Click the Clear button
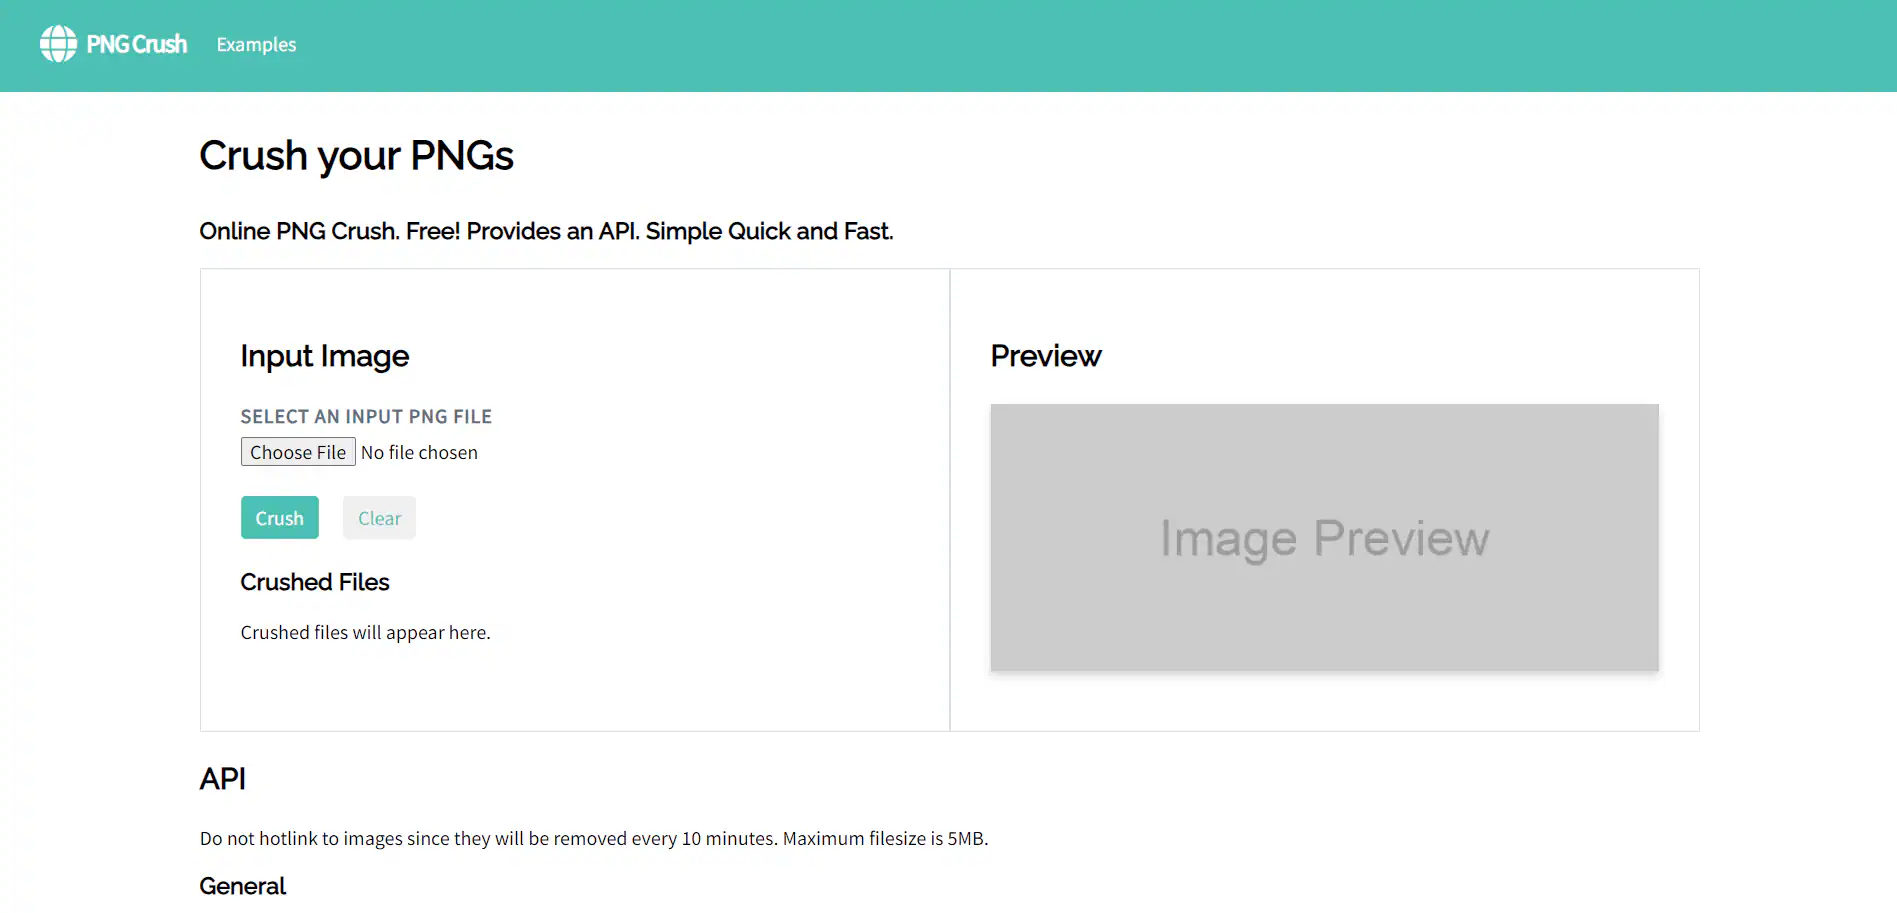The height and width of the screenshot is (913, 1897). tap(379, 518)
